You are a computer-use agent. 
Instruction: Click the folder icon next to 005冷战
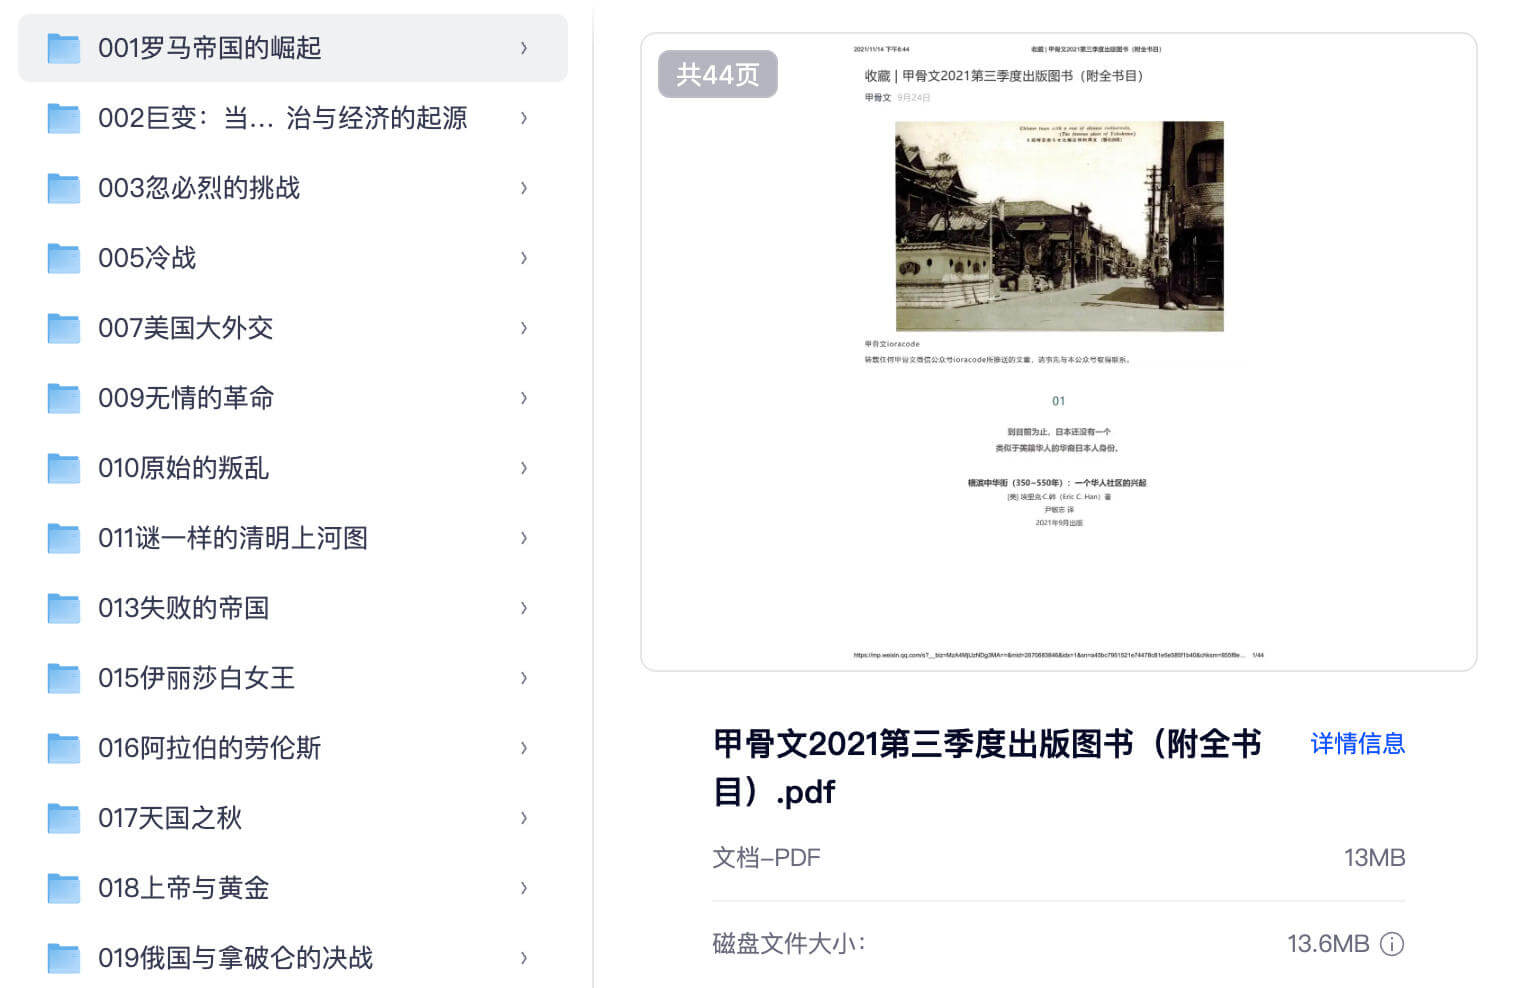pos(64,258)
